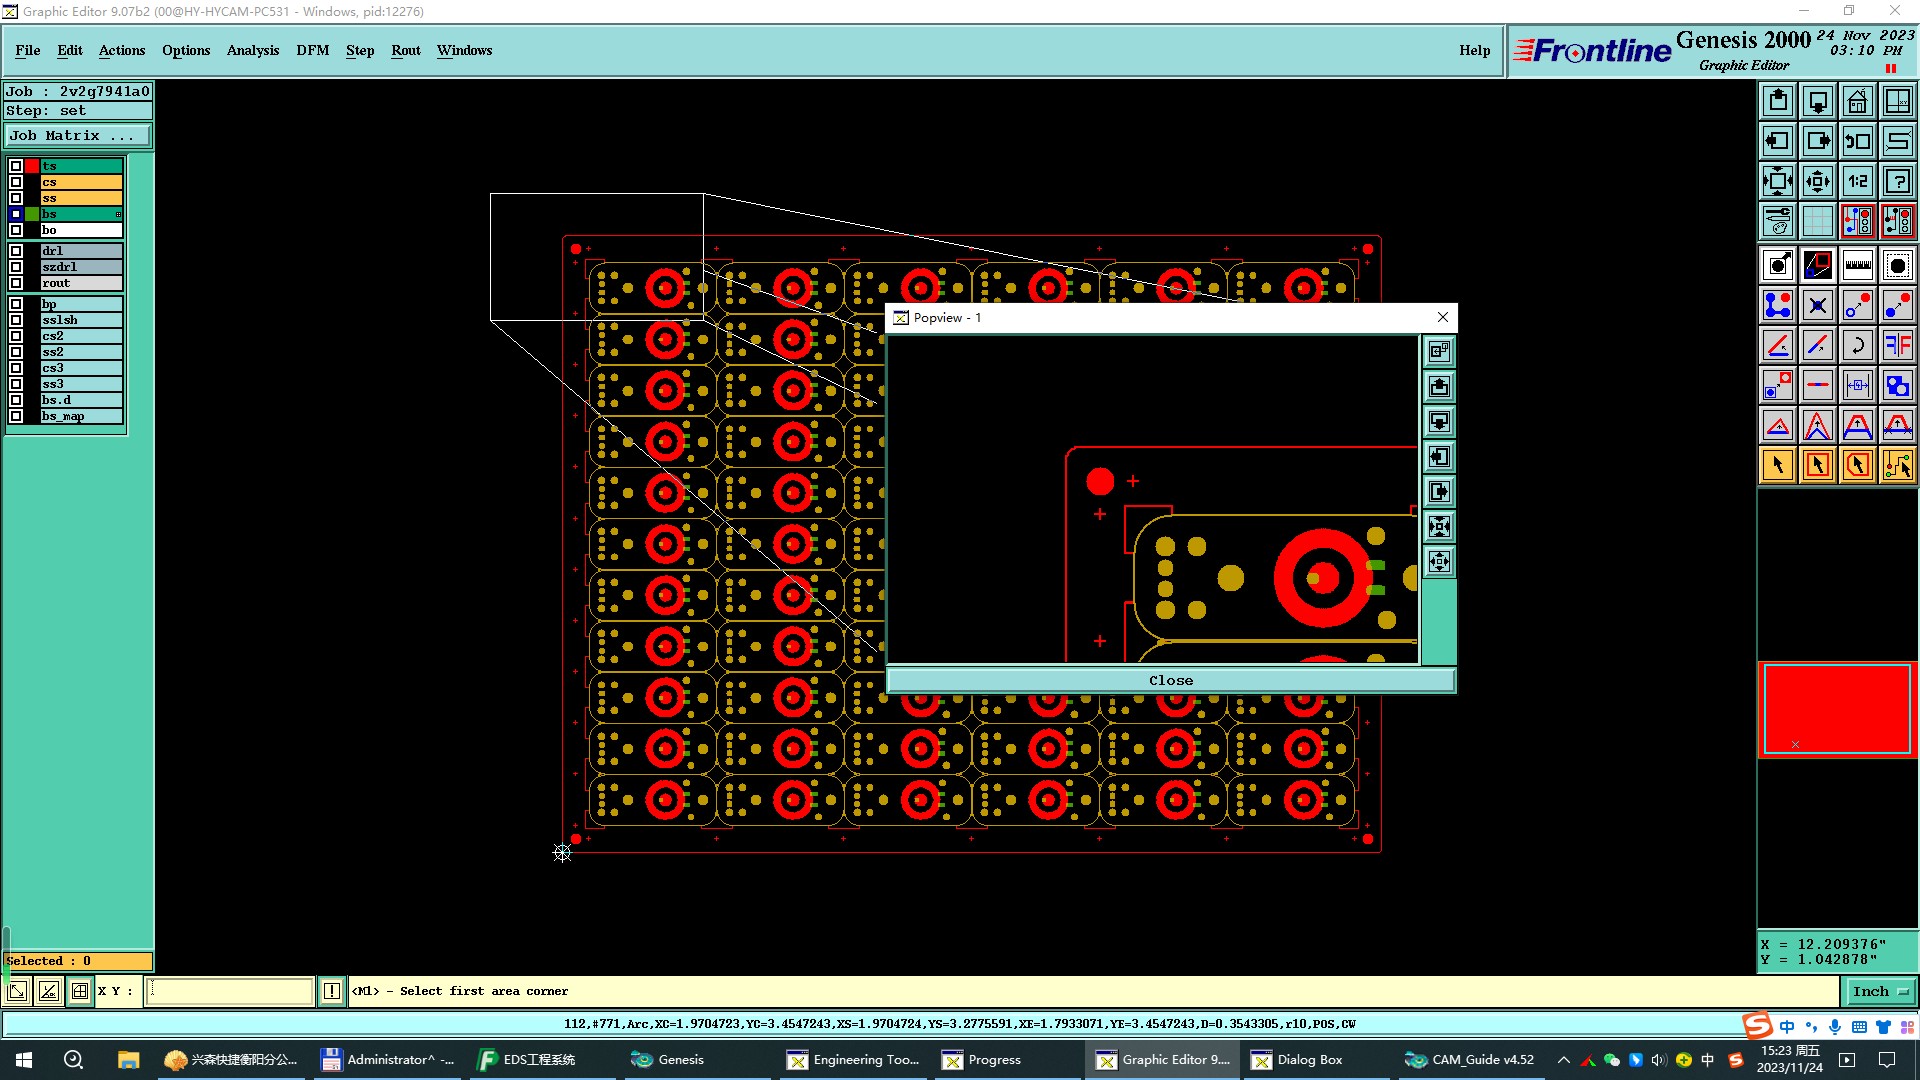Select the rotate feature tool
The height and width of the screenshot is (1080, 1920).
1857,345
